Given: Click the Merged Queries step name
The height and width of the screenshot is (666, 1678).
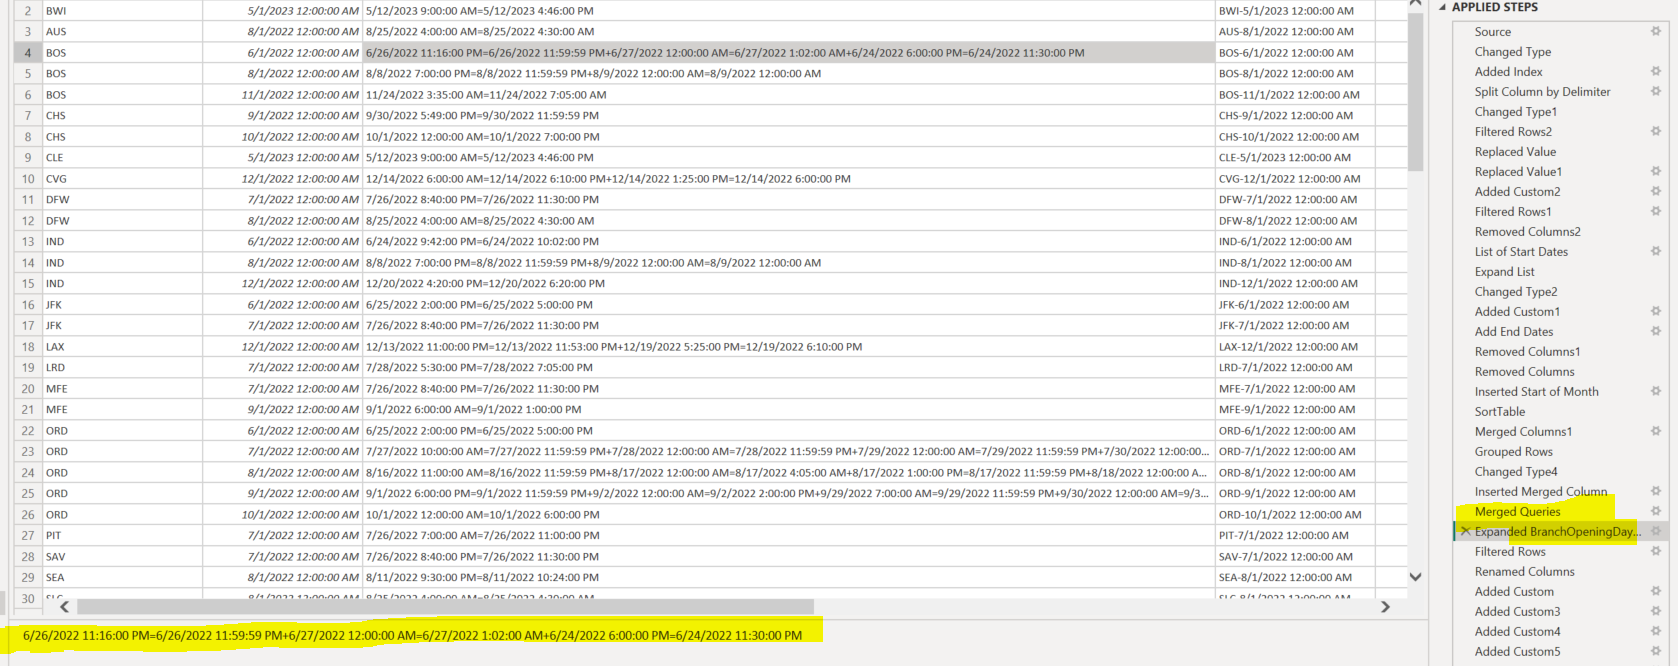Looking at the screenshot, I should [x=1517, y=512].
